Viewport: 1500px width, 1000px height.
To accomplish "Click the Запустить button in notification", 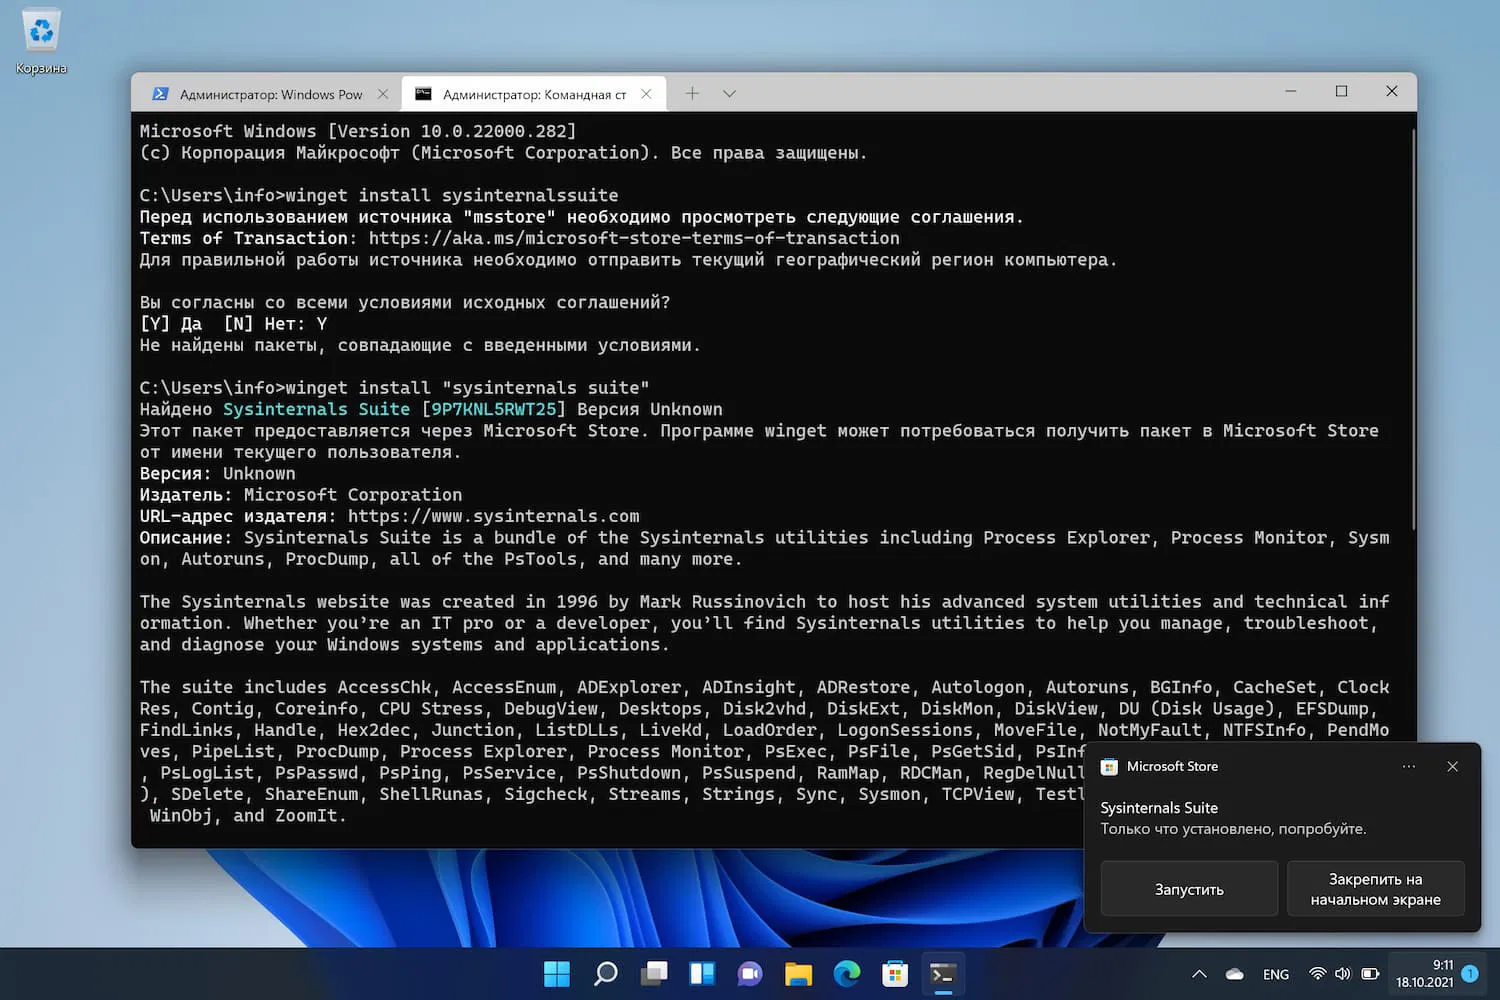I will [x=1189, y=889].
